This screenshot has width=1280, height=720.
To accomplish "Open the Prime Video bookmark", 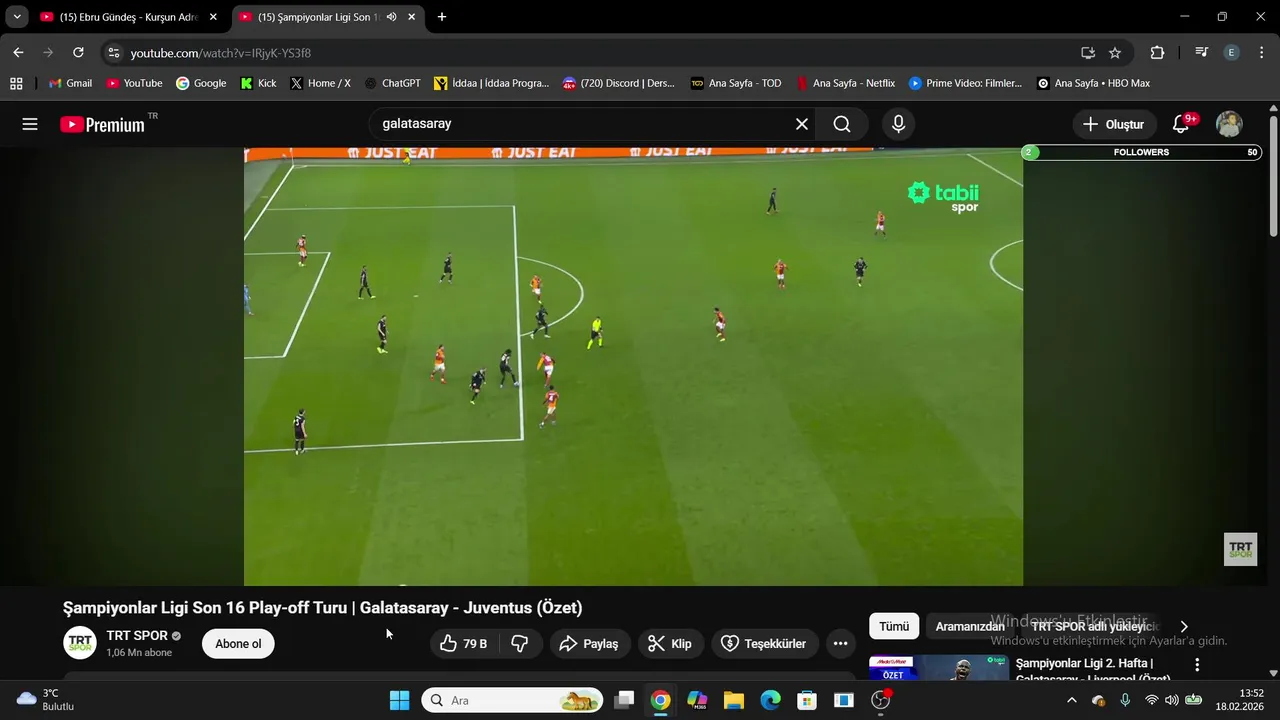I will click(965, 83).
